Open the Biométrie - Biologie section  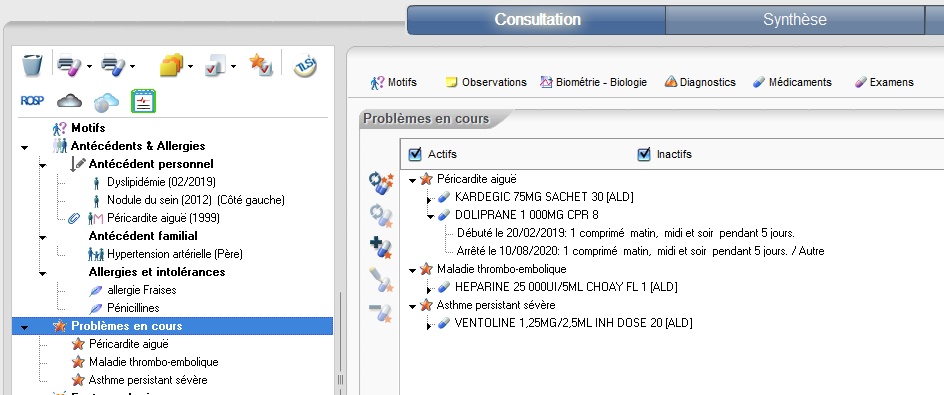coord(593,82)
